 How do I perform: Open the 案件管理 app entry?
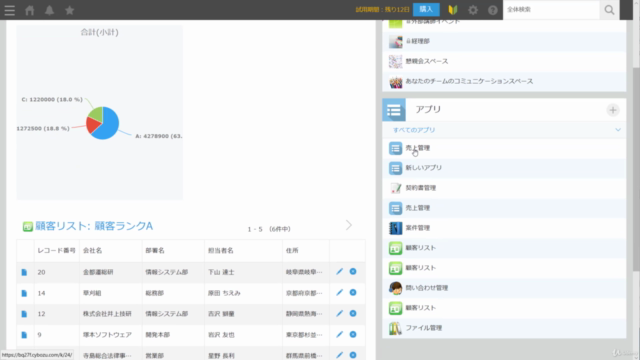pyautogui.click(x=504, y=228)
